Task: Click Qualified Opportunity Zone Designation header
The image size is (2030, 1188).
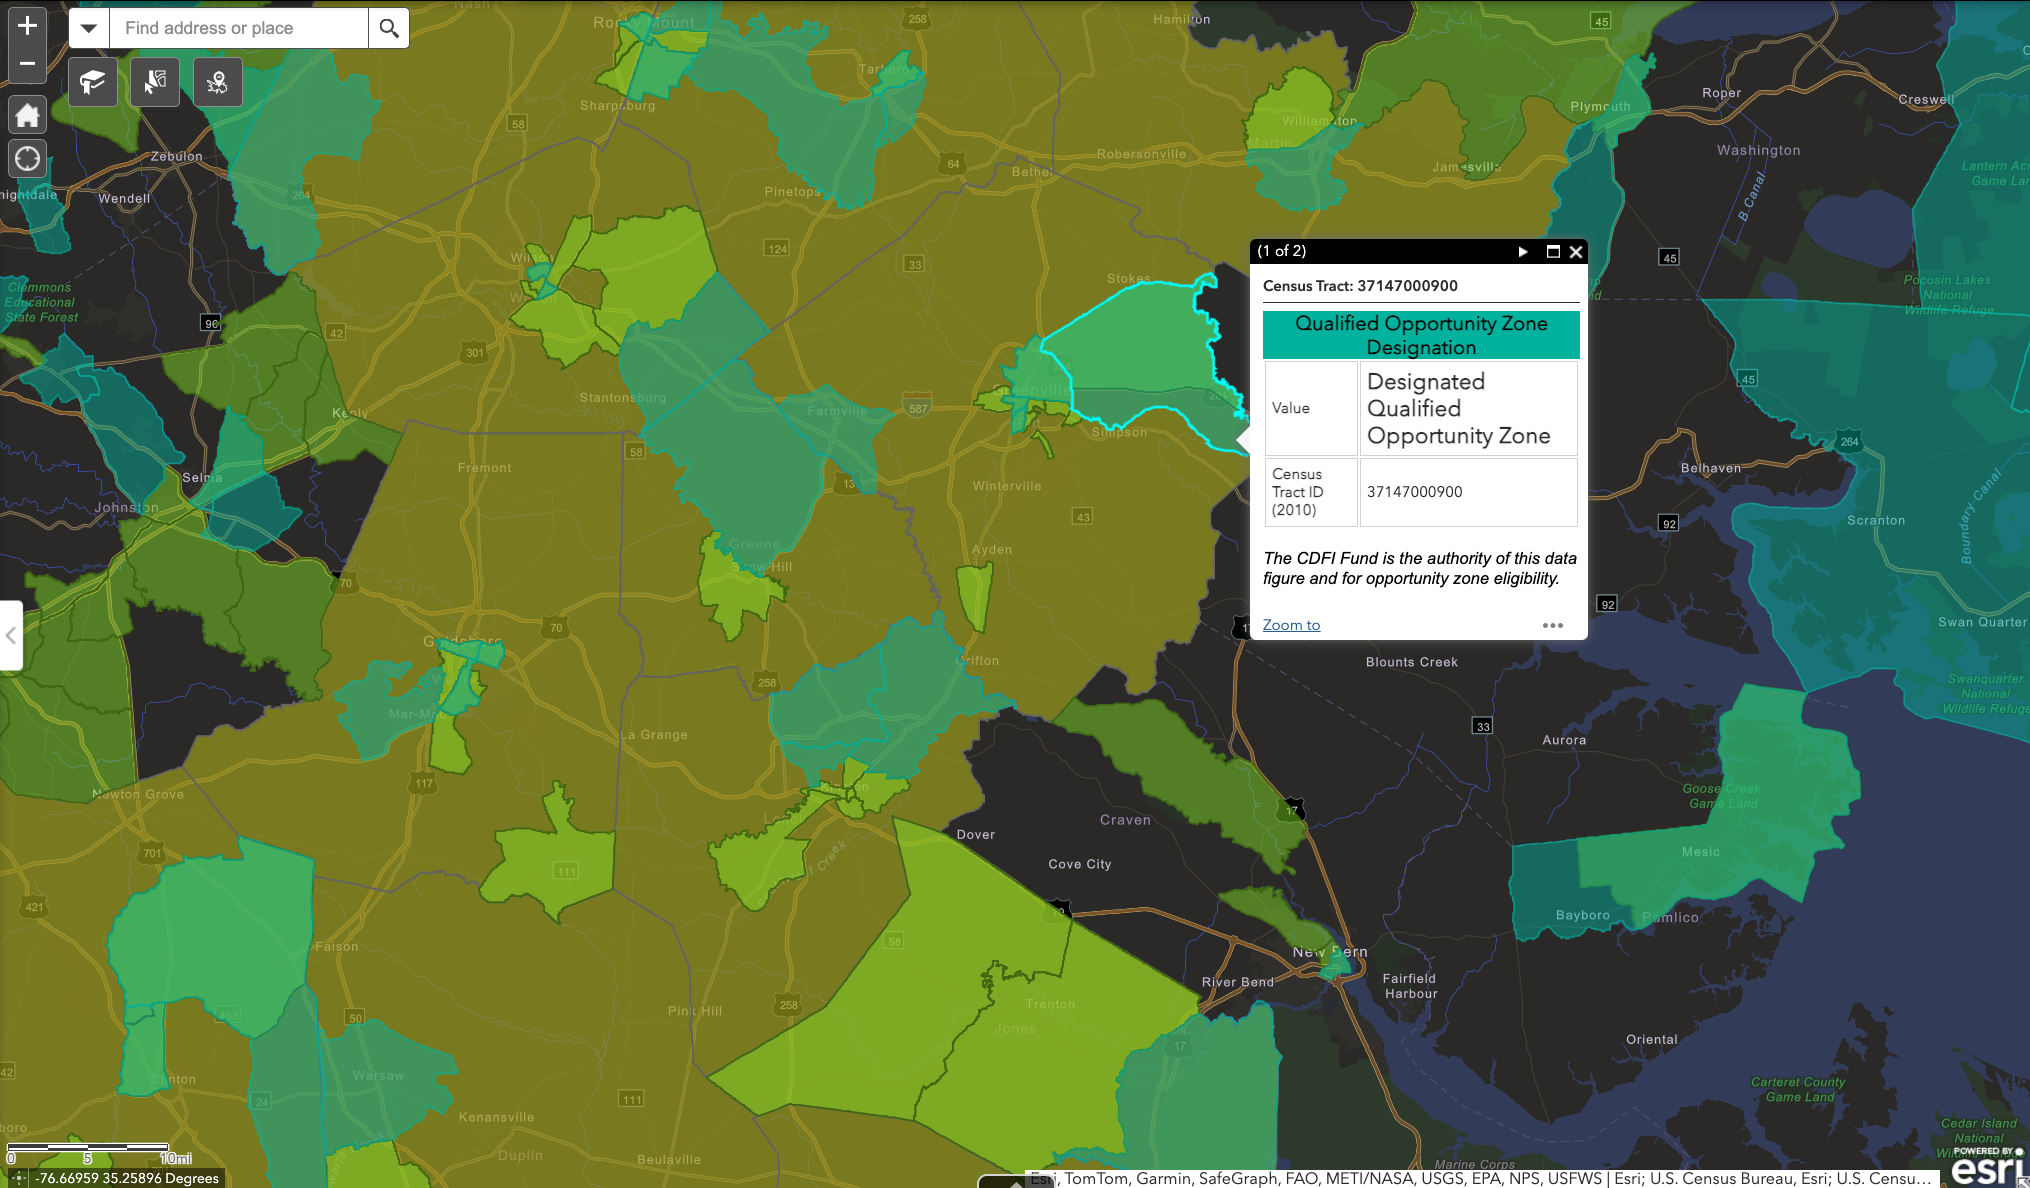Action: click(x=1420, y=335)
